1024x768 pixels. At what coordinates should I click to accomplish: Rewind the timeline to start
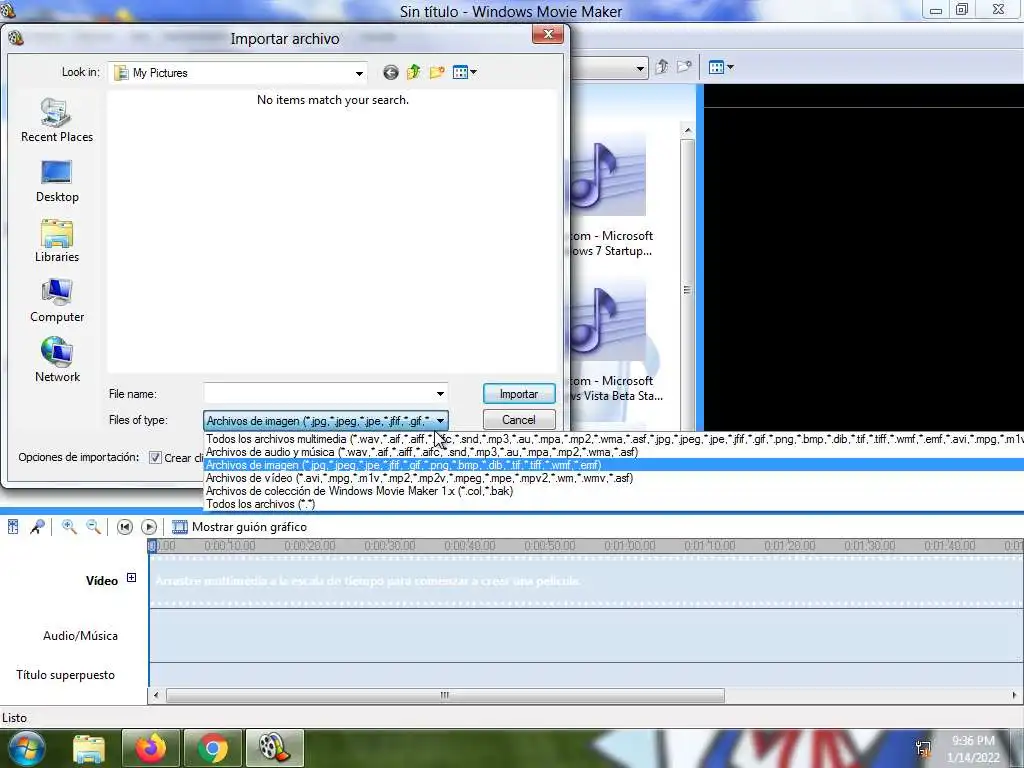124,527
